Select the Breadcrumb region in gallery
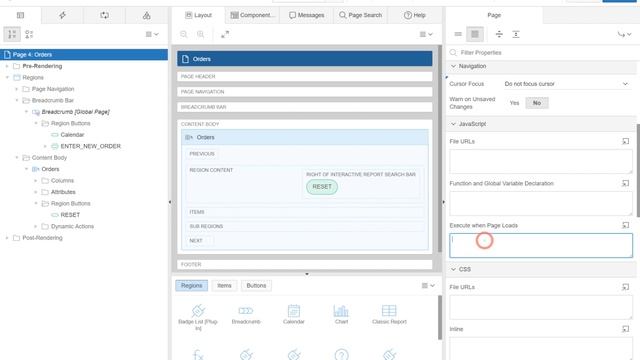The width and height of the screenshot is (640, 360). [246, 314]
